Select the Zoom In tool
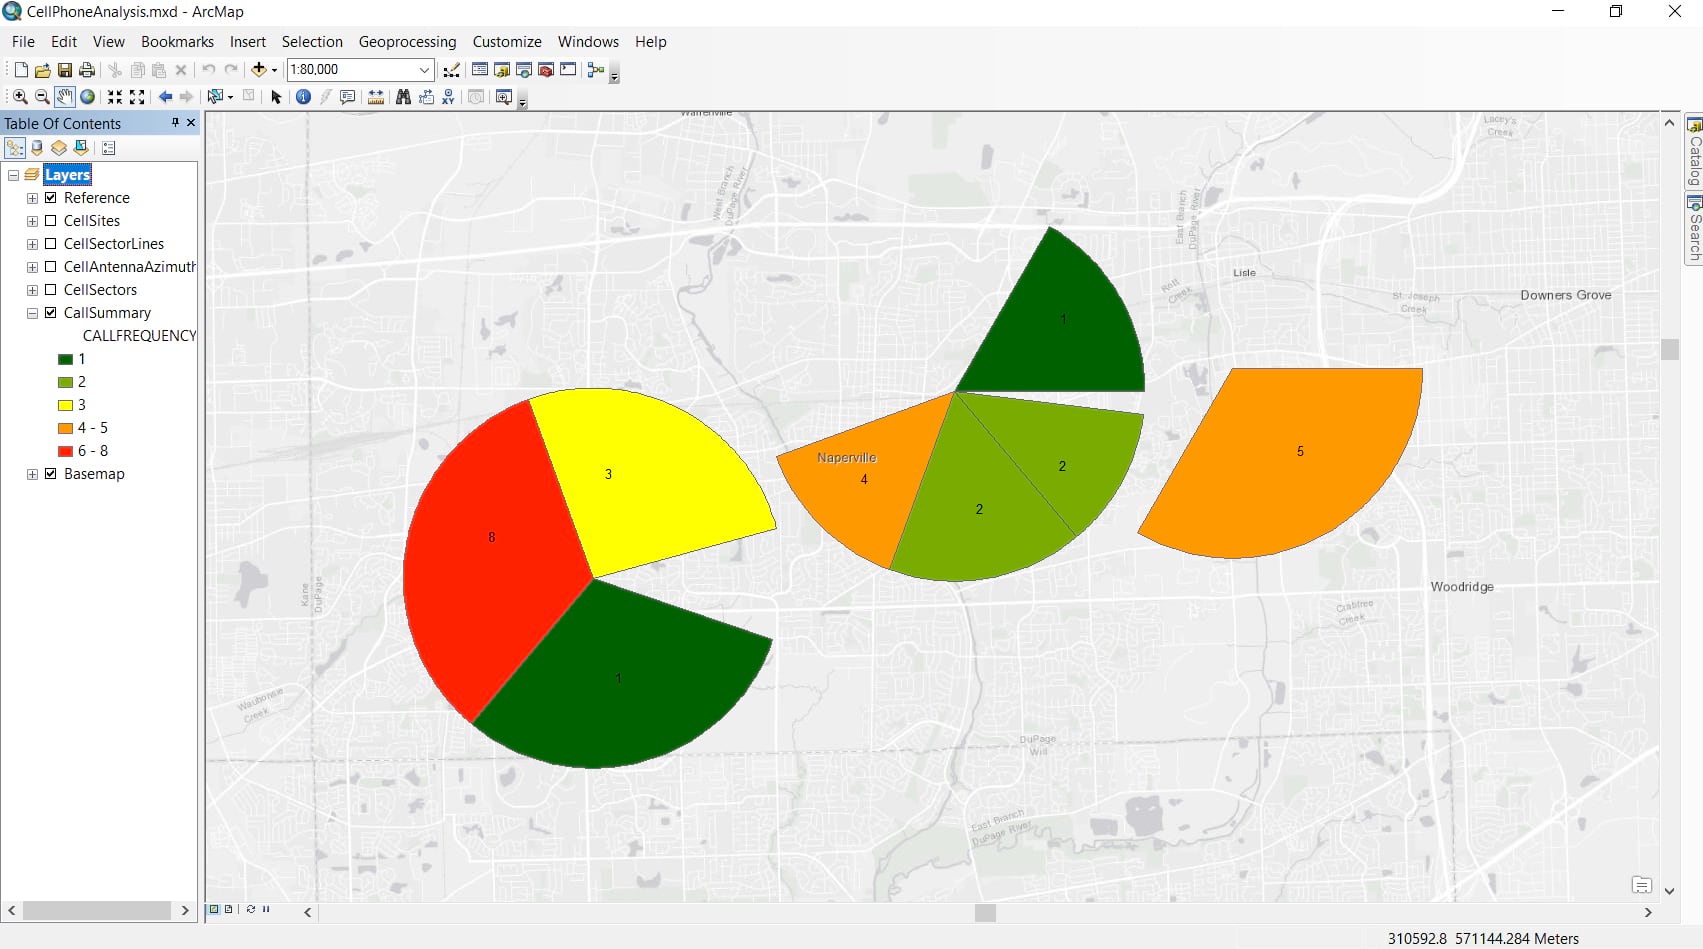The height and width of the screenshot is (949, 1703). point(20,97)
